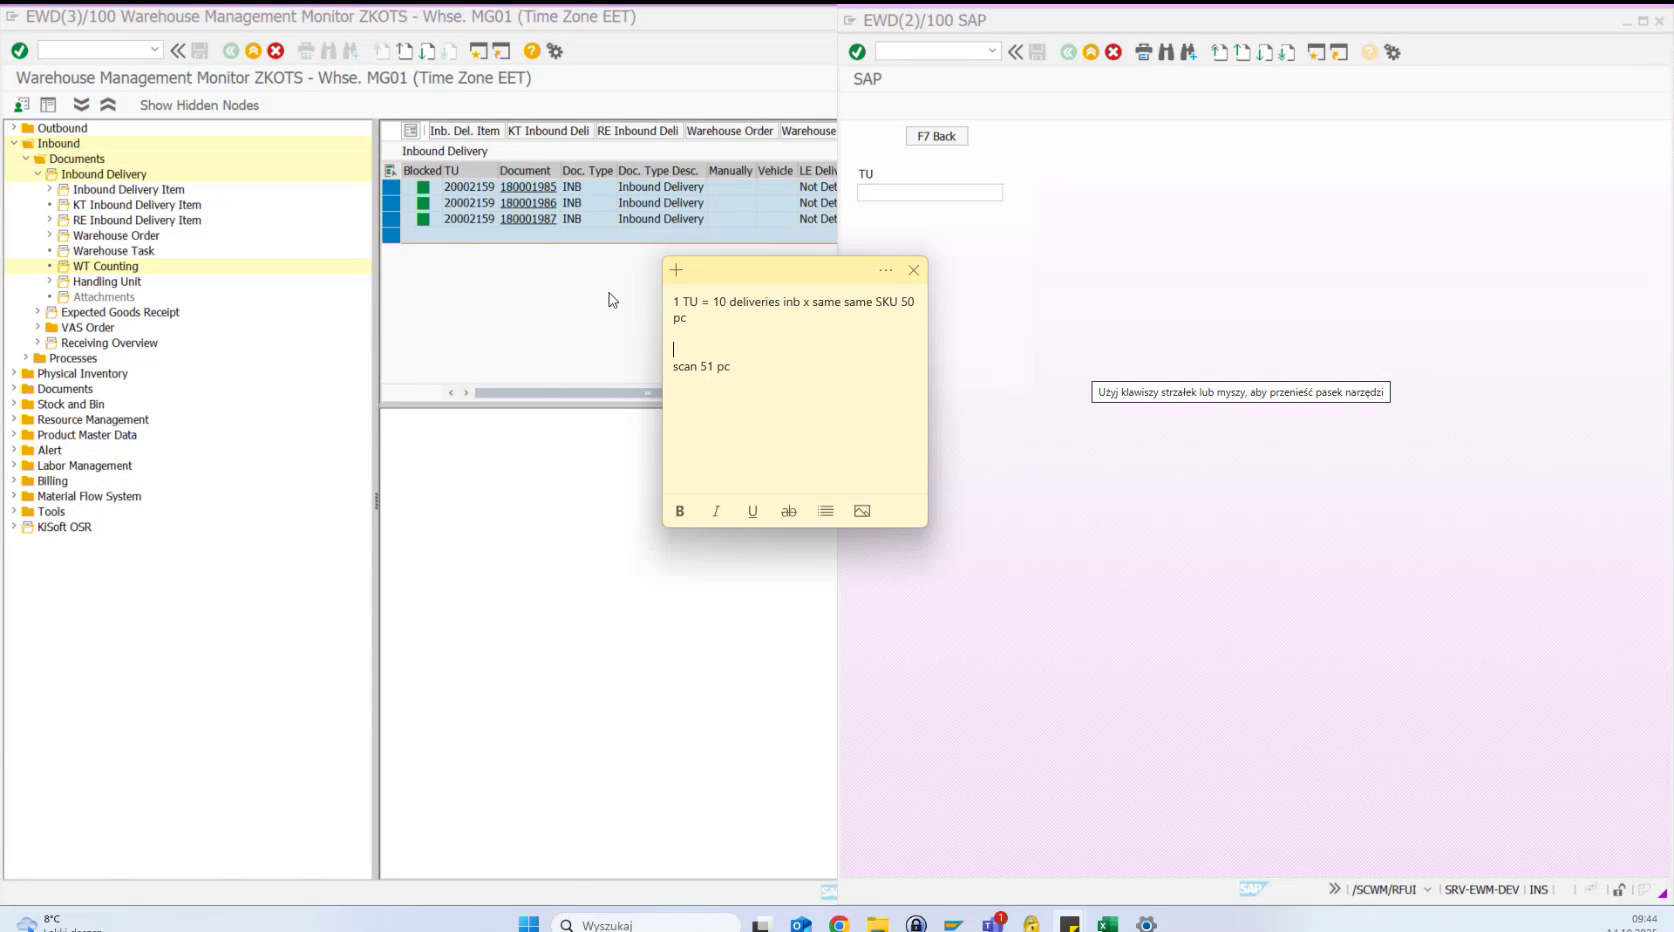This screenshot has height=932, width=1674.
Task: Open document 180001985 from the delivery list
Action: click(x=527, y=186)
